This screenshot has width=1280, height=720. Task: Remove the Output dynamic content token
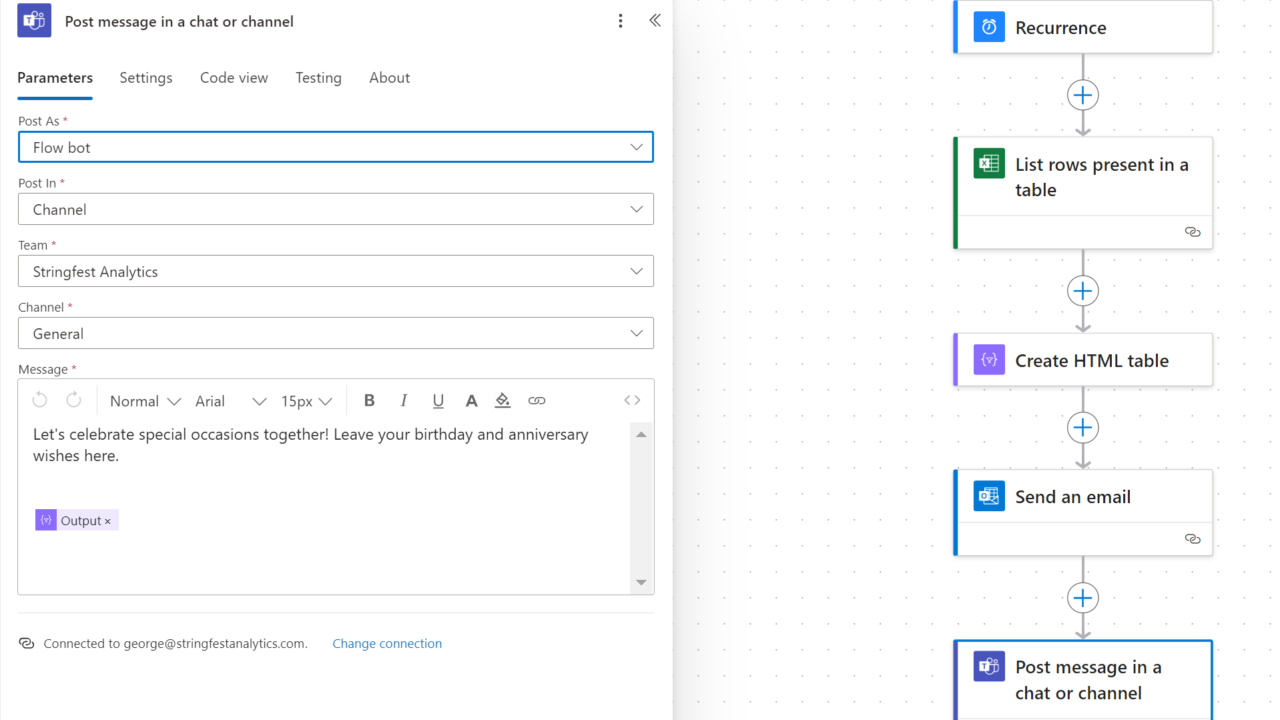tap(108, 521)
